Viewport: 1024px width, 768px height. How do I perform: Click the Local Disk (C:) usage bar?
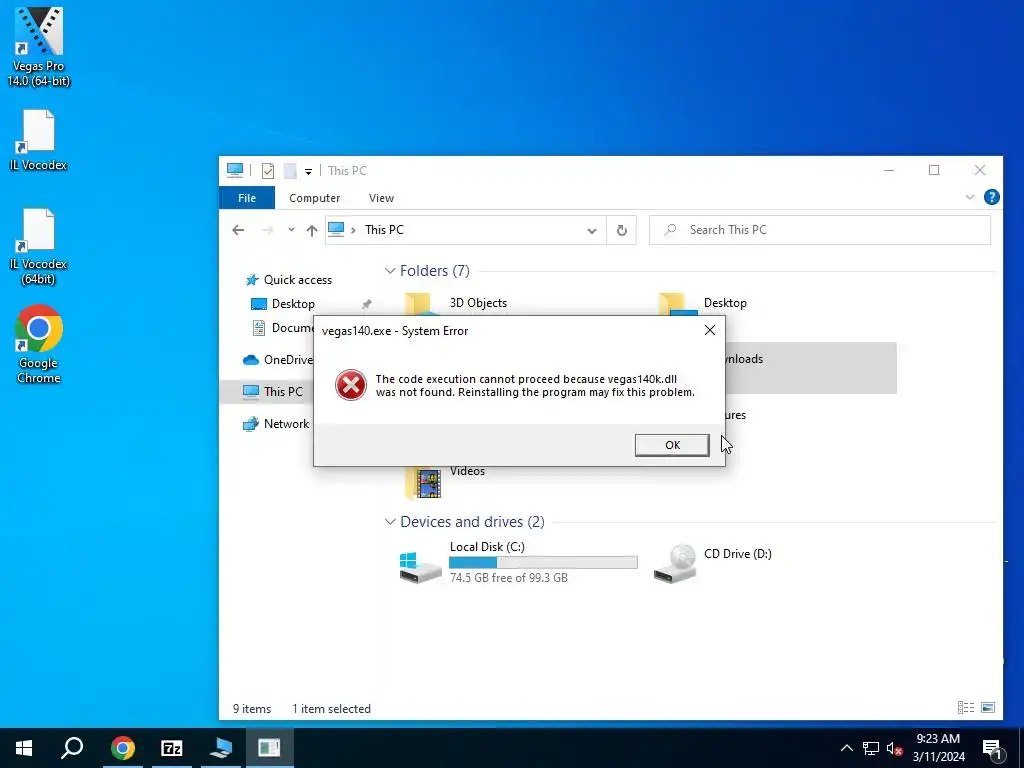[543, 562]
